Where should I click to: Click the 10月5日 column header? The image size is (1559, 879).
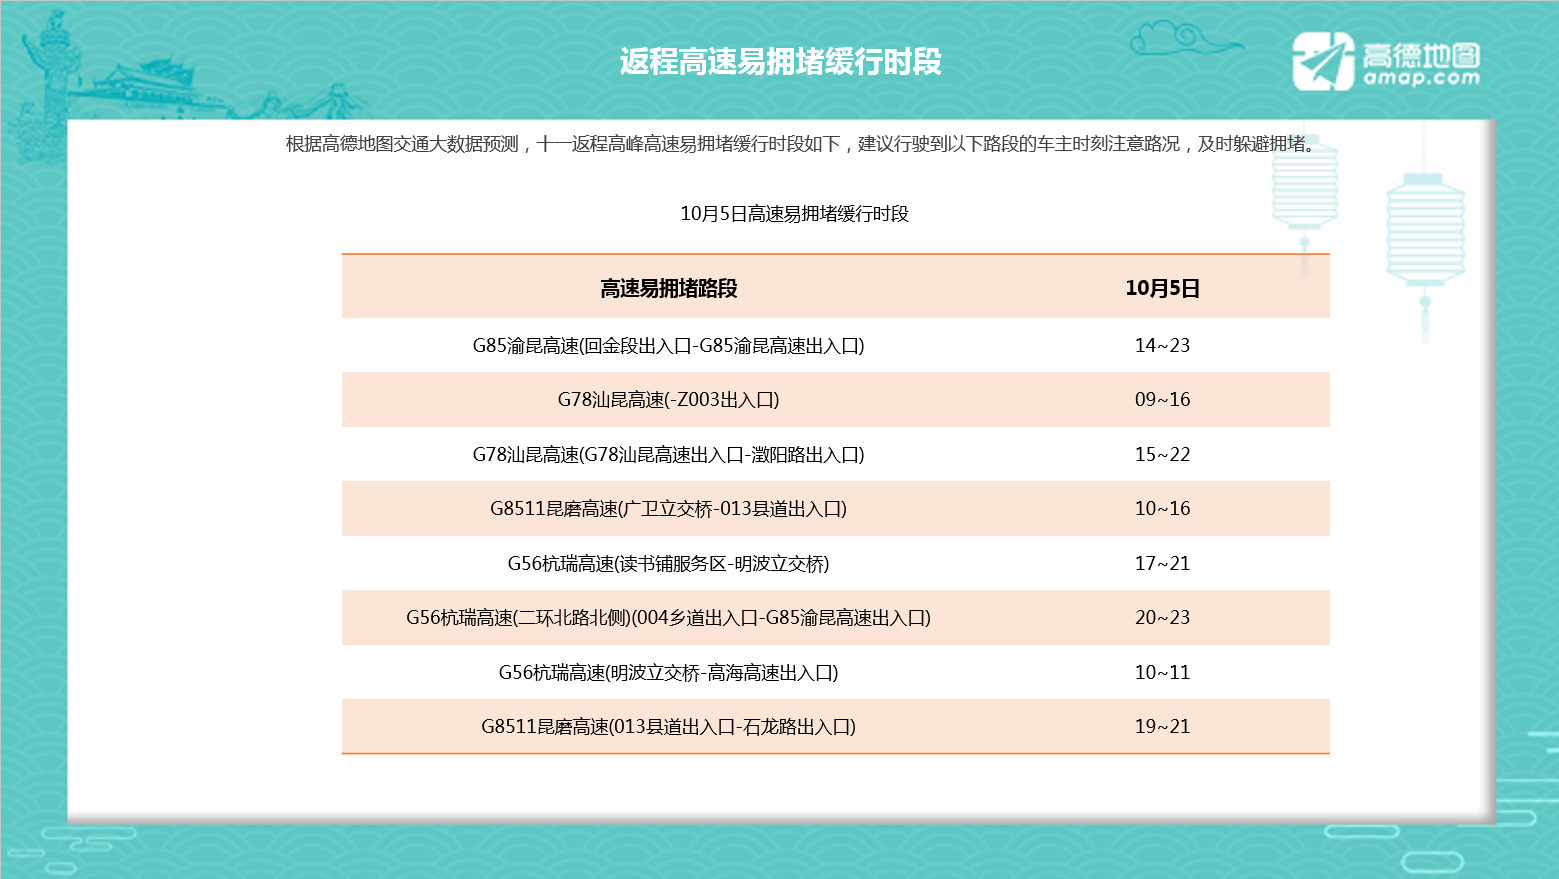1162,289
